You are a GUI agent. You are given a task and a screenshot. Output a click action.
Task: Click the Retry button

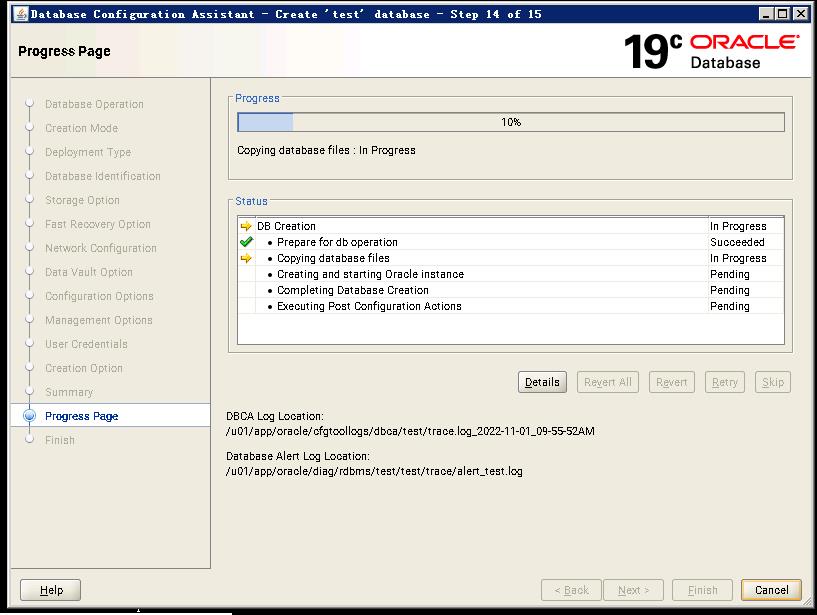tap(725, 382)
